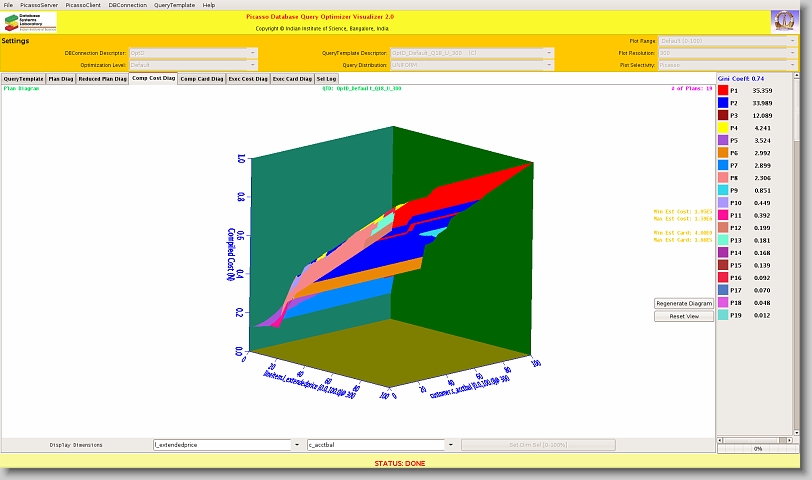Switch to the Plan Diag tab
The height and width of the screenshot is (480, 812).
point(60,78)
